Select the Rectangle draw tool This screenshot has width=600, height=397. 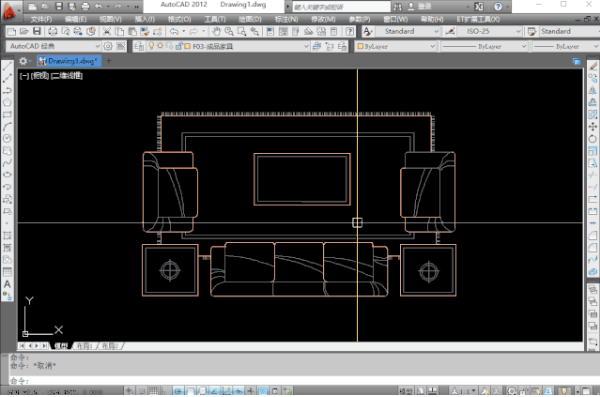click(x=7, y=114)
